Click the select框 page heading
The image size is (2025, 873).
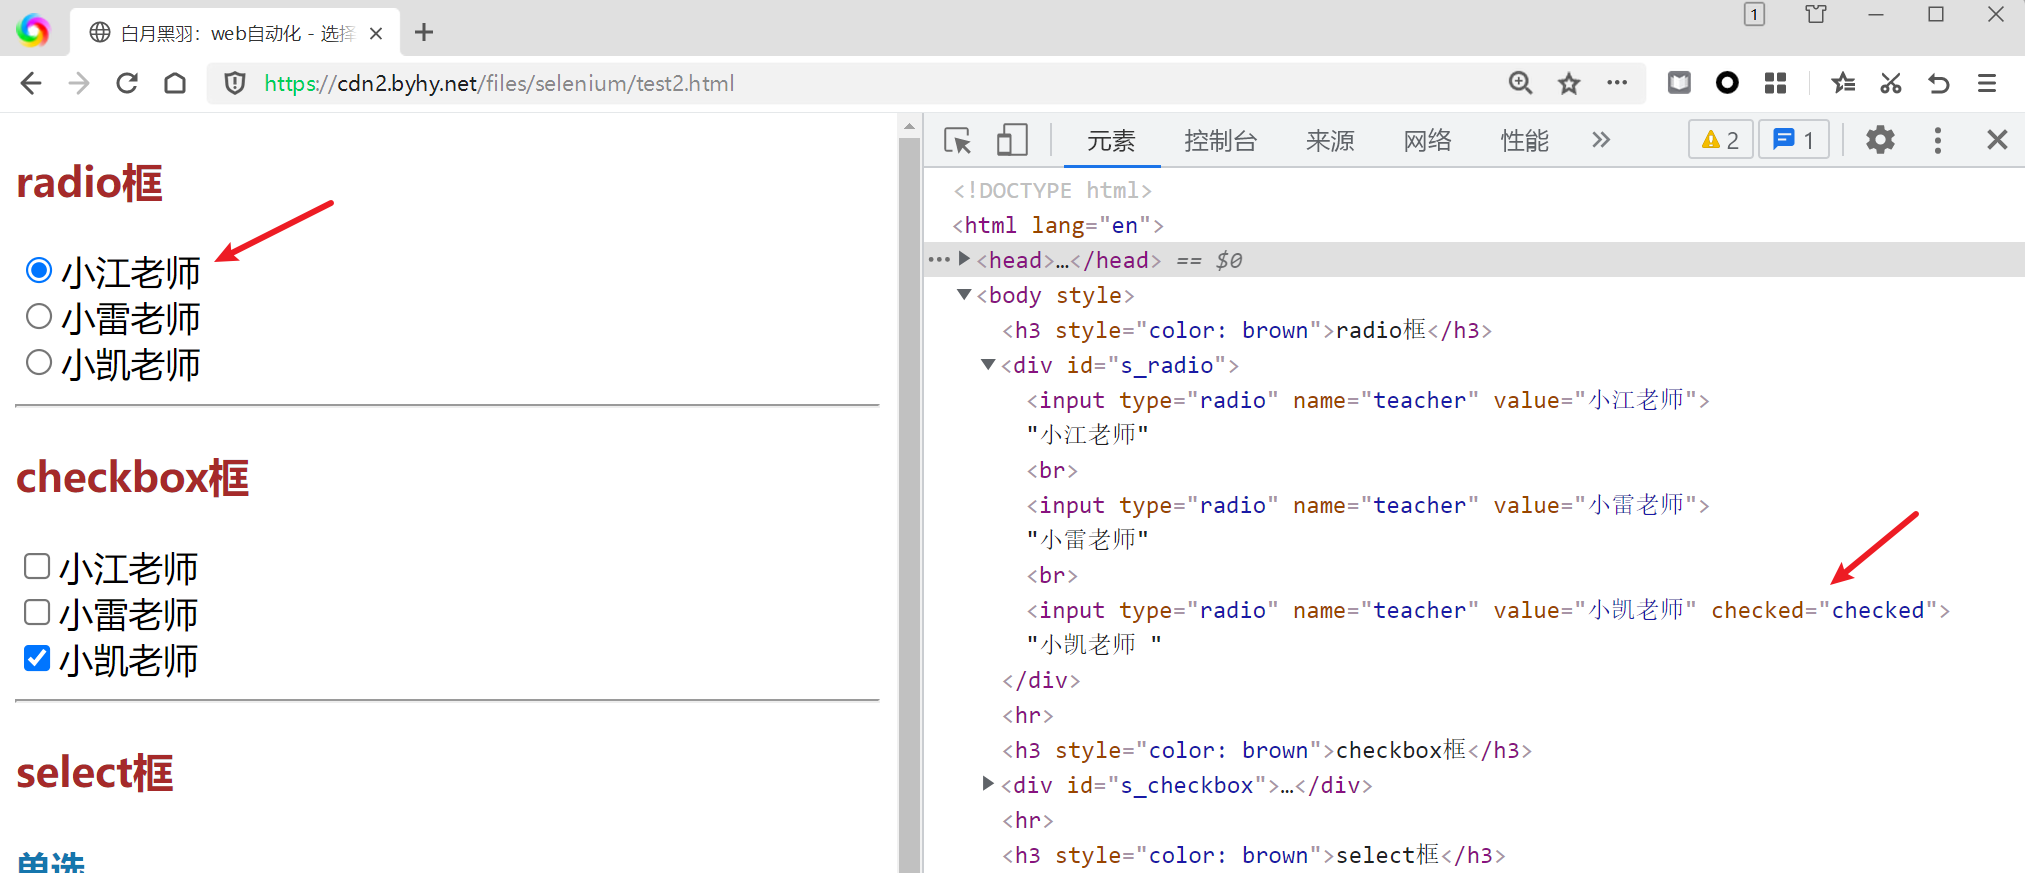[x=95, y=772]
